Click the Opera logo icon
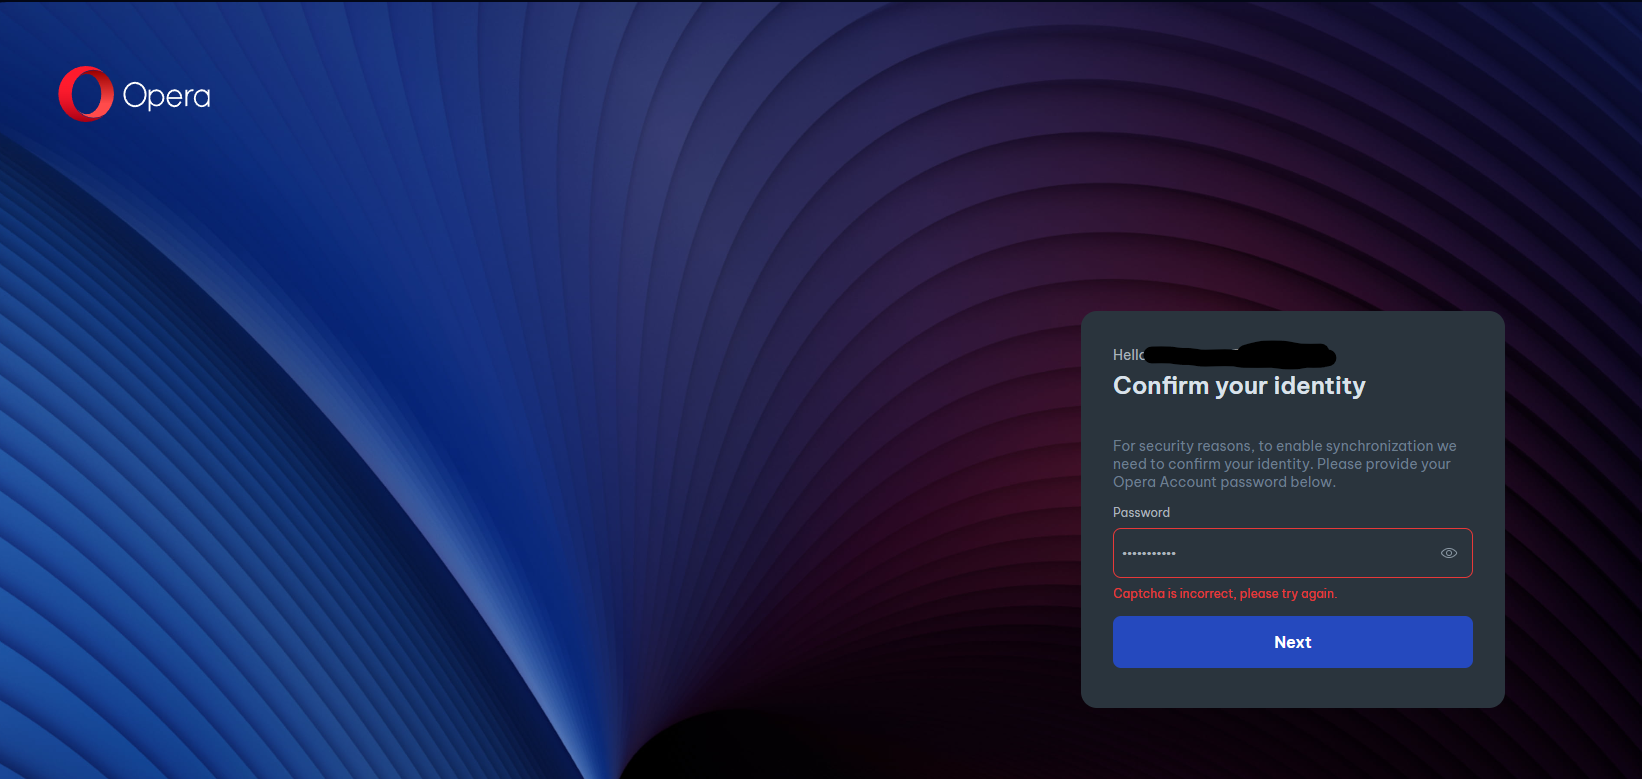The image size is (1642, 779). click(86, 94)
